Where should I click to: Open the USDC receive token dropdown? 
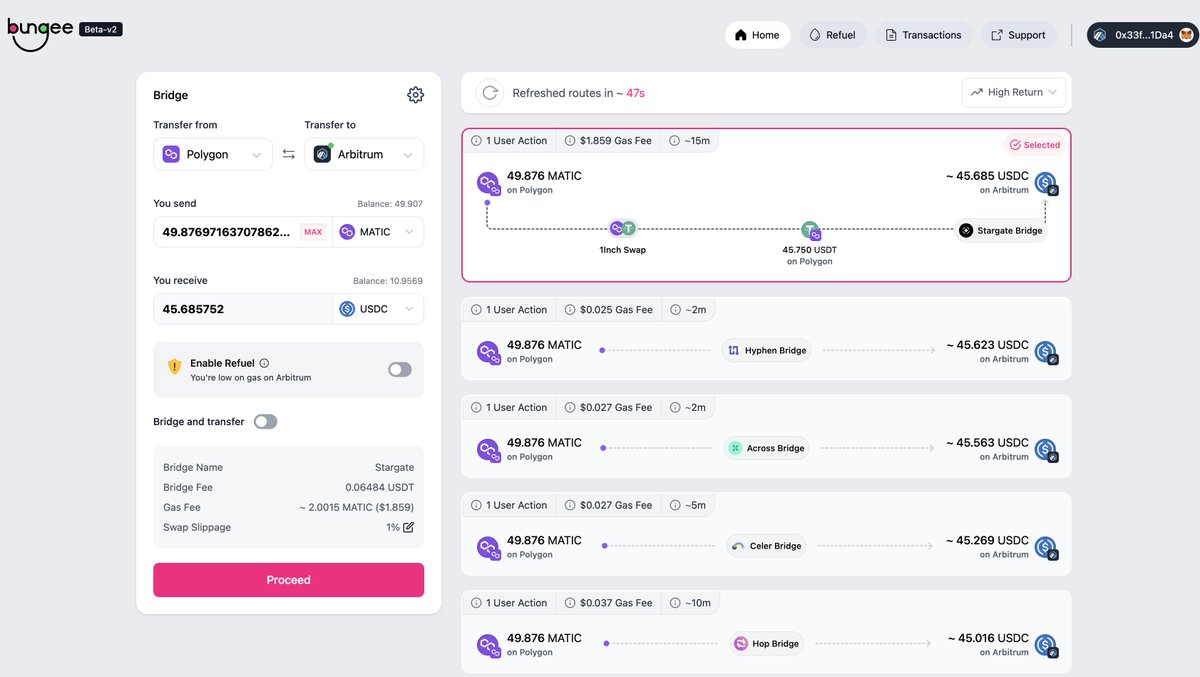(378, 309)
